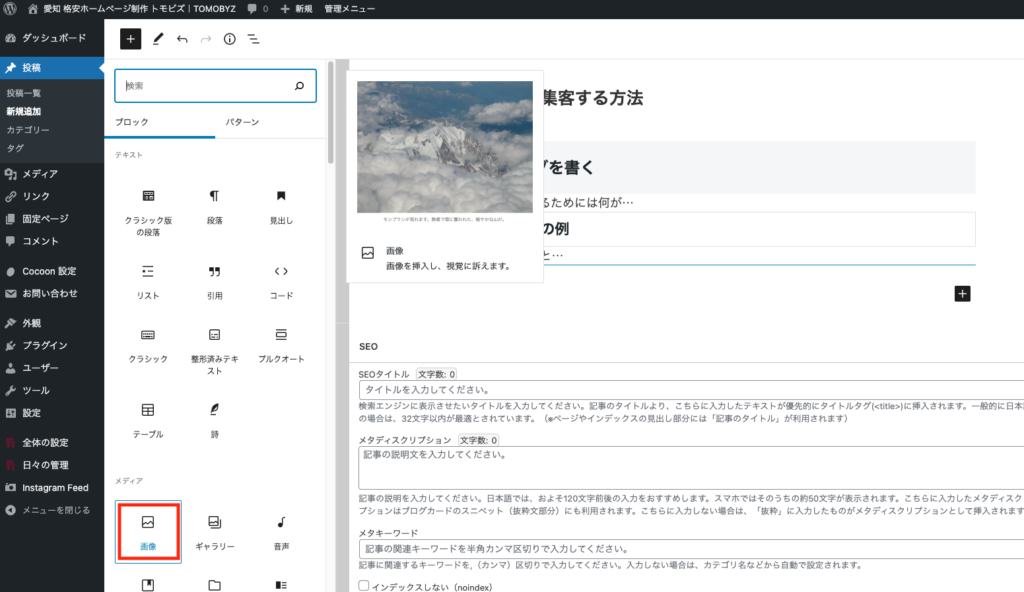Viewport: 1024px width, 592px height.
Task: Switch to the パターン (Patterns) tab
Action: click(x=242, y=122)
